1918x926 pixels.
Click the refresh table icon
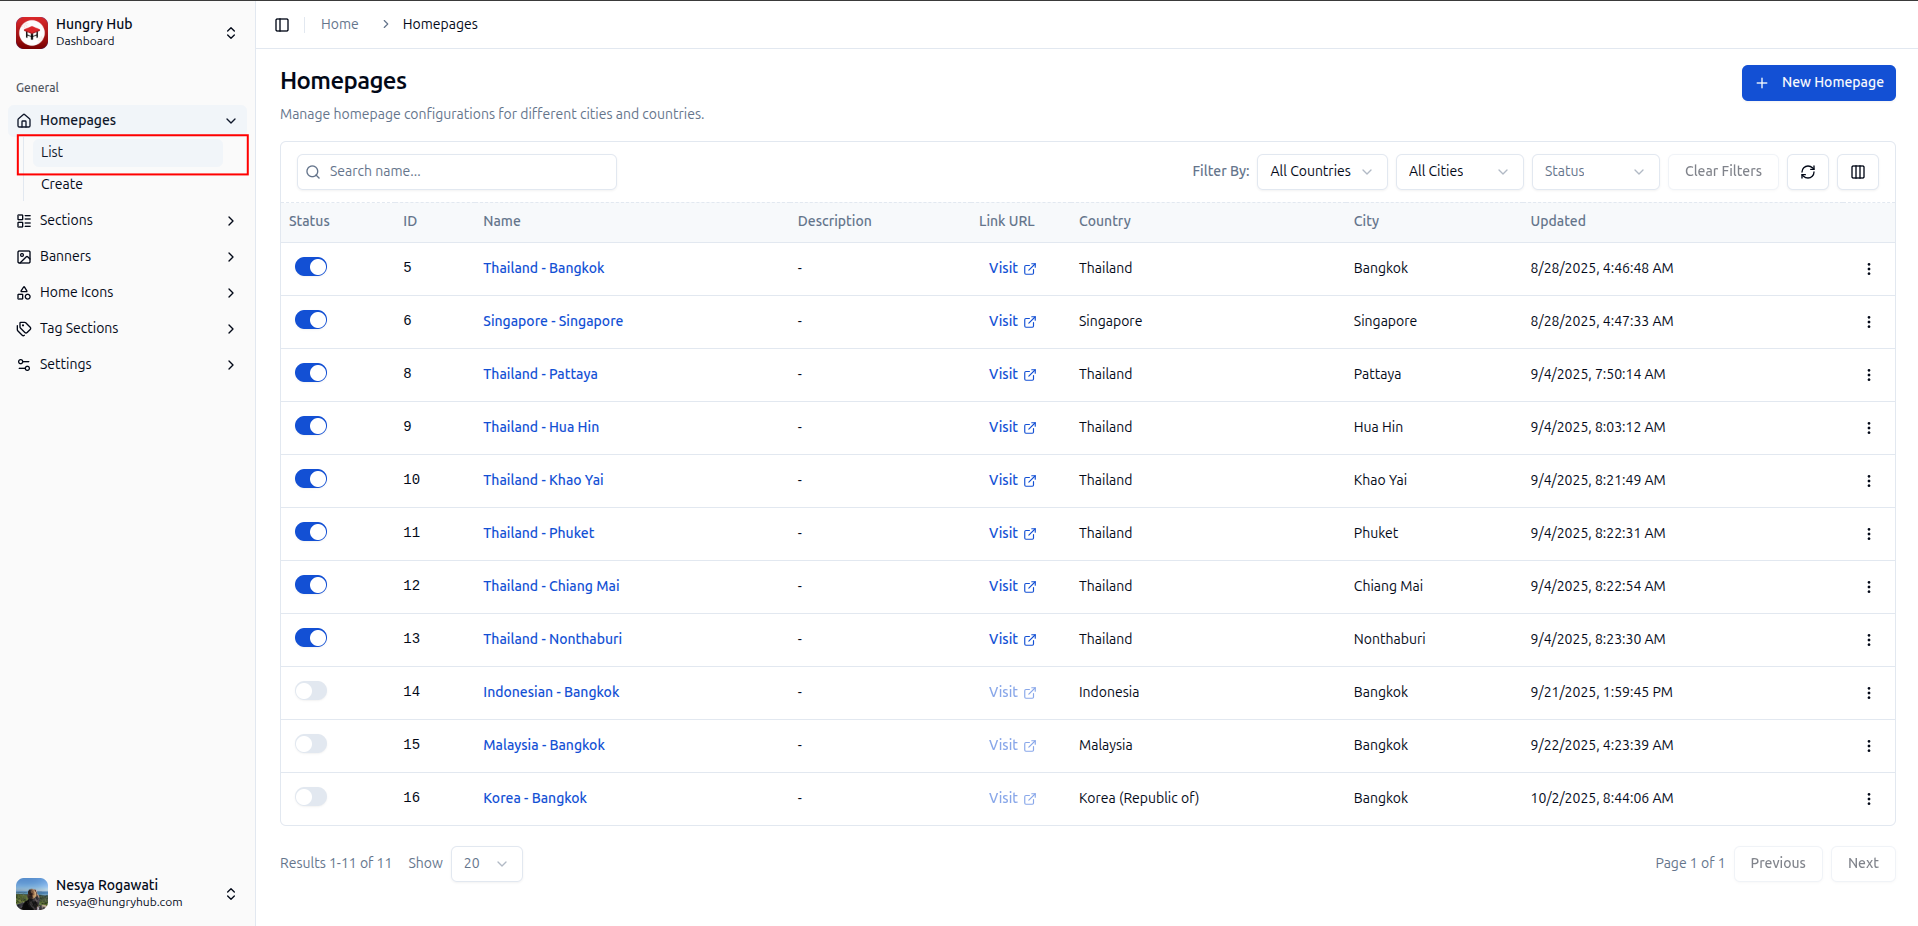(x=1807, y=172)
